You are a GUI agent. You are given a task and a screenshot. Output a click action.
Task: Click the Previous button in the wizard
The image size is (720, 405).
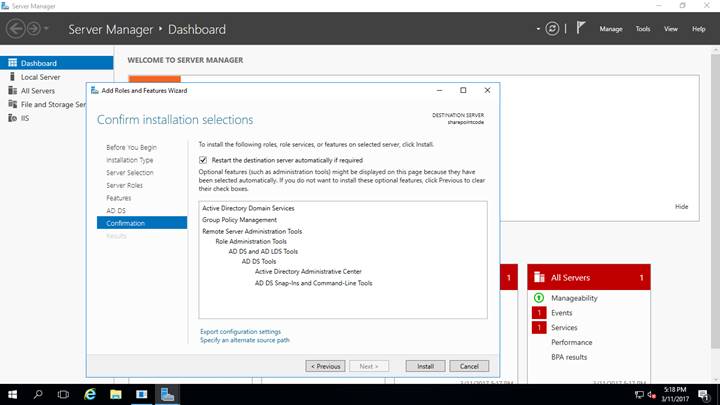tap(326, 366)
